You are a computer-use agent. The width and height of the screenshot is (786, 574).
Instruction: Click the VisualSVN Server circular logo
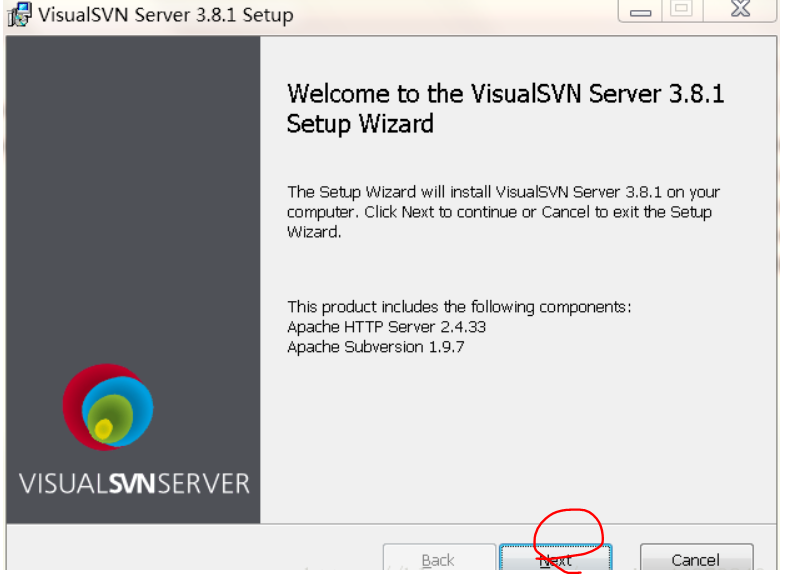[x=108, y=407]
